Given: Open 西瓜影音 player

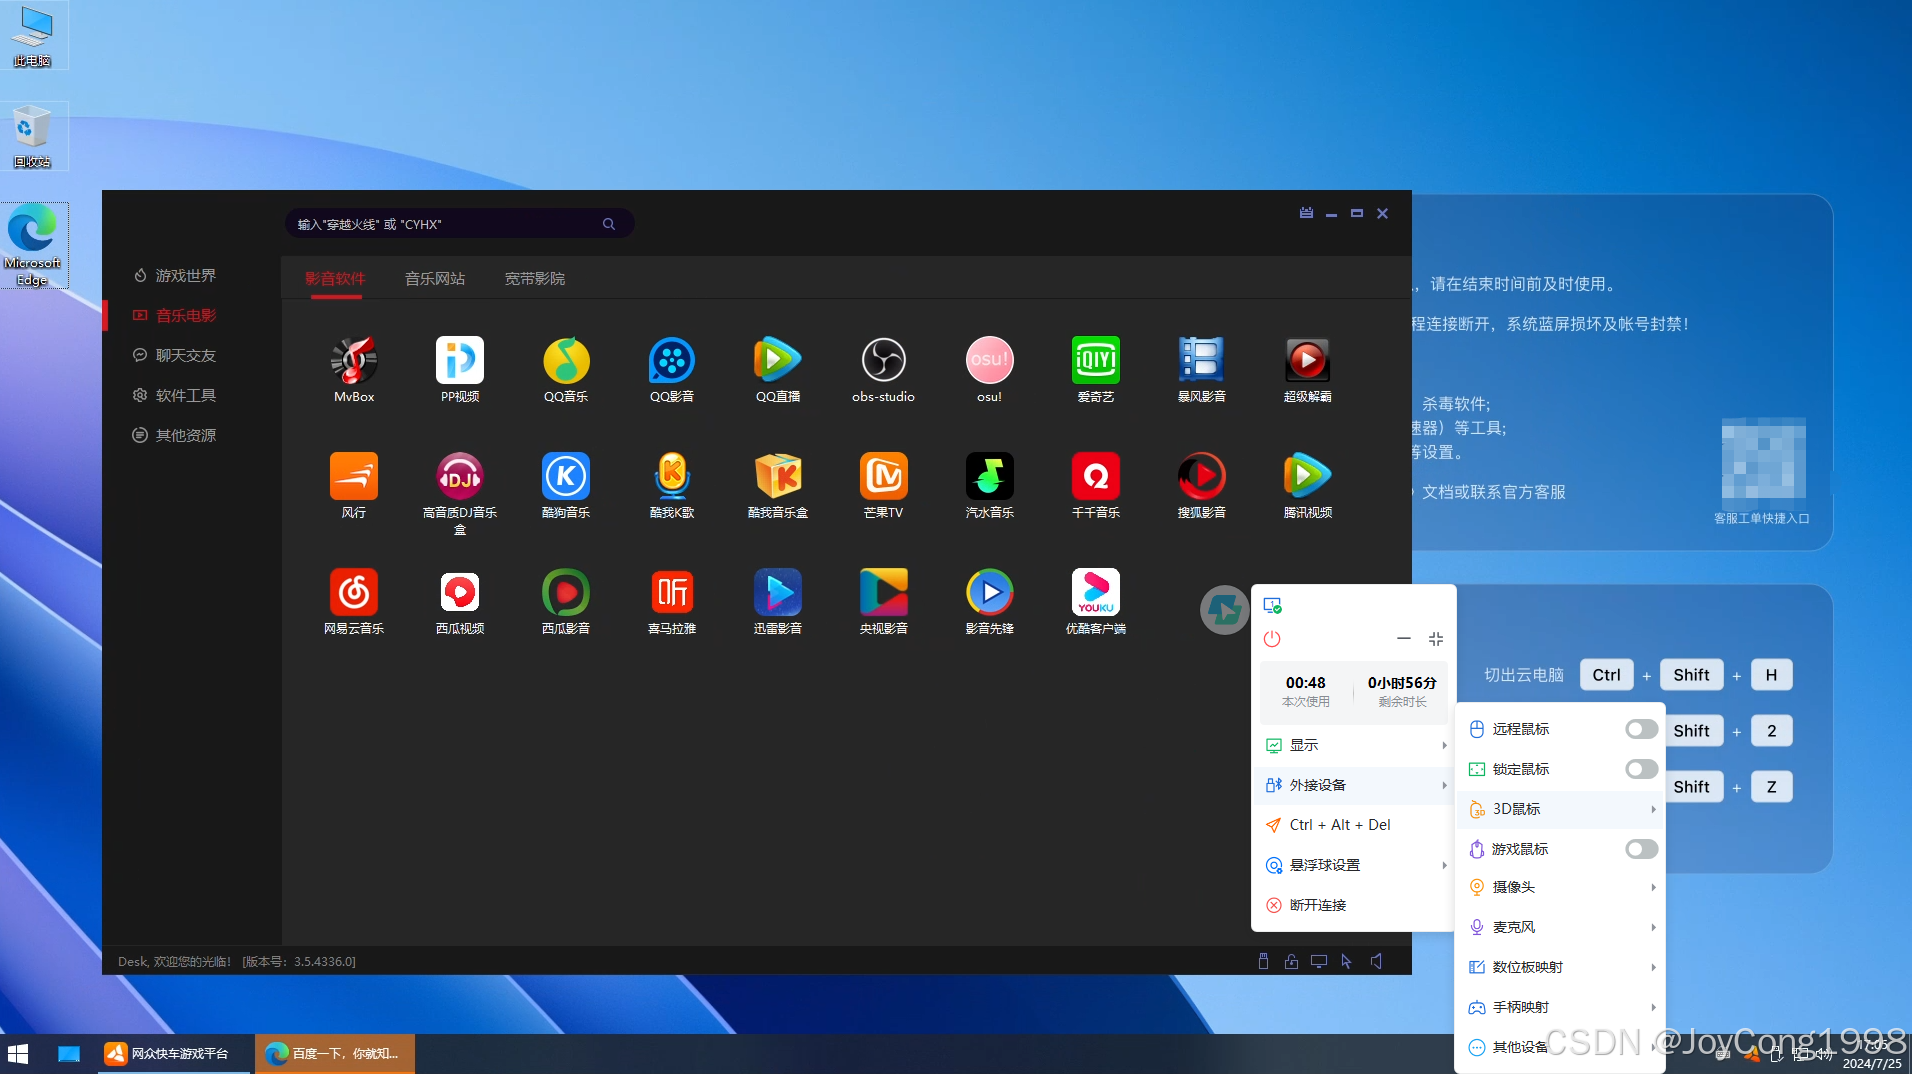Looking at the screenshot, I should pyautogui.click(x=566, y=601).
